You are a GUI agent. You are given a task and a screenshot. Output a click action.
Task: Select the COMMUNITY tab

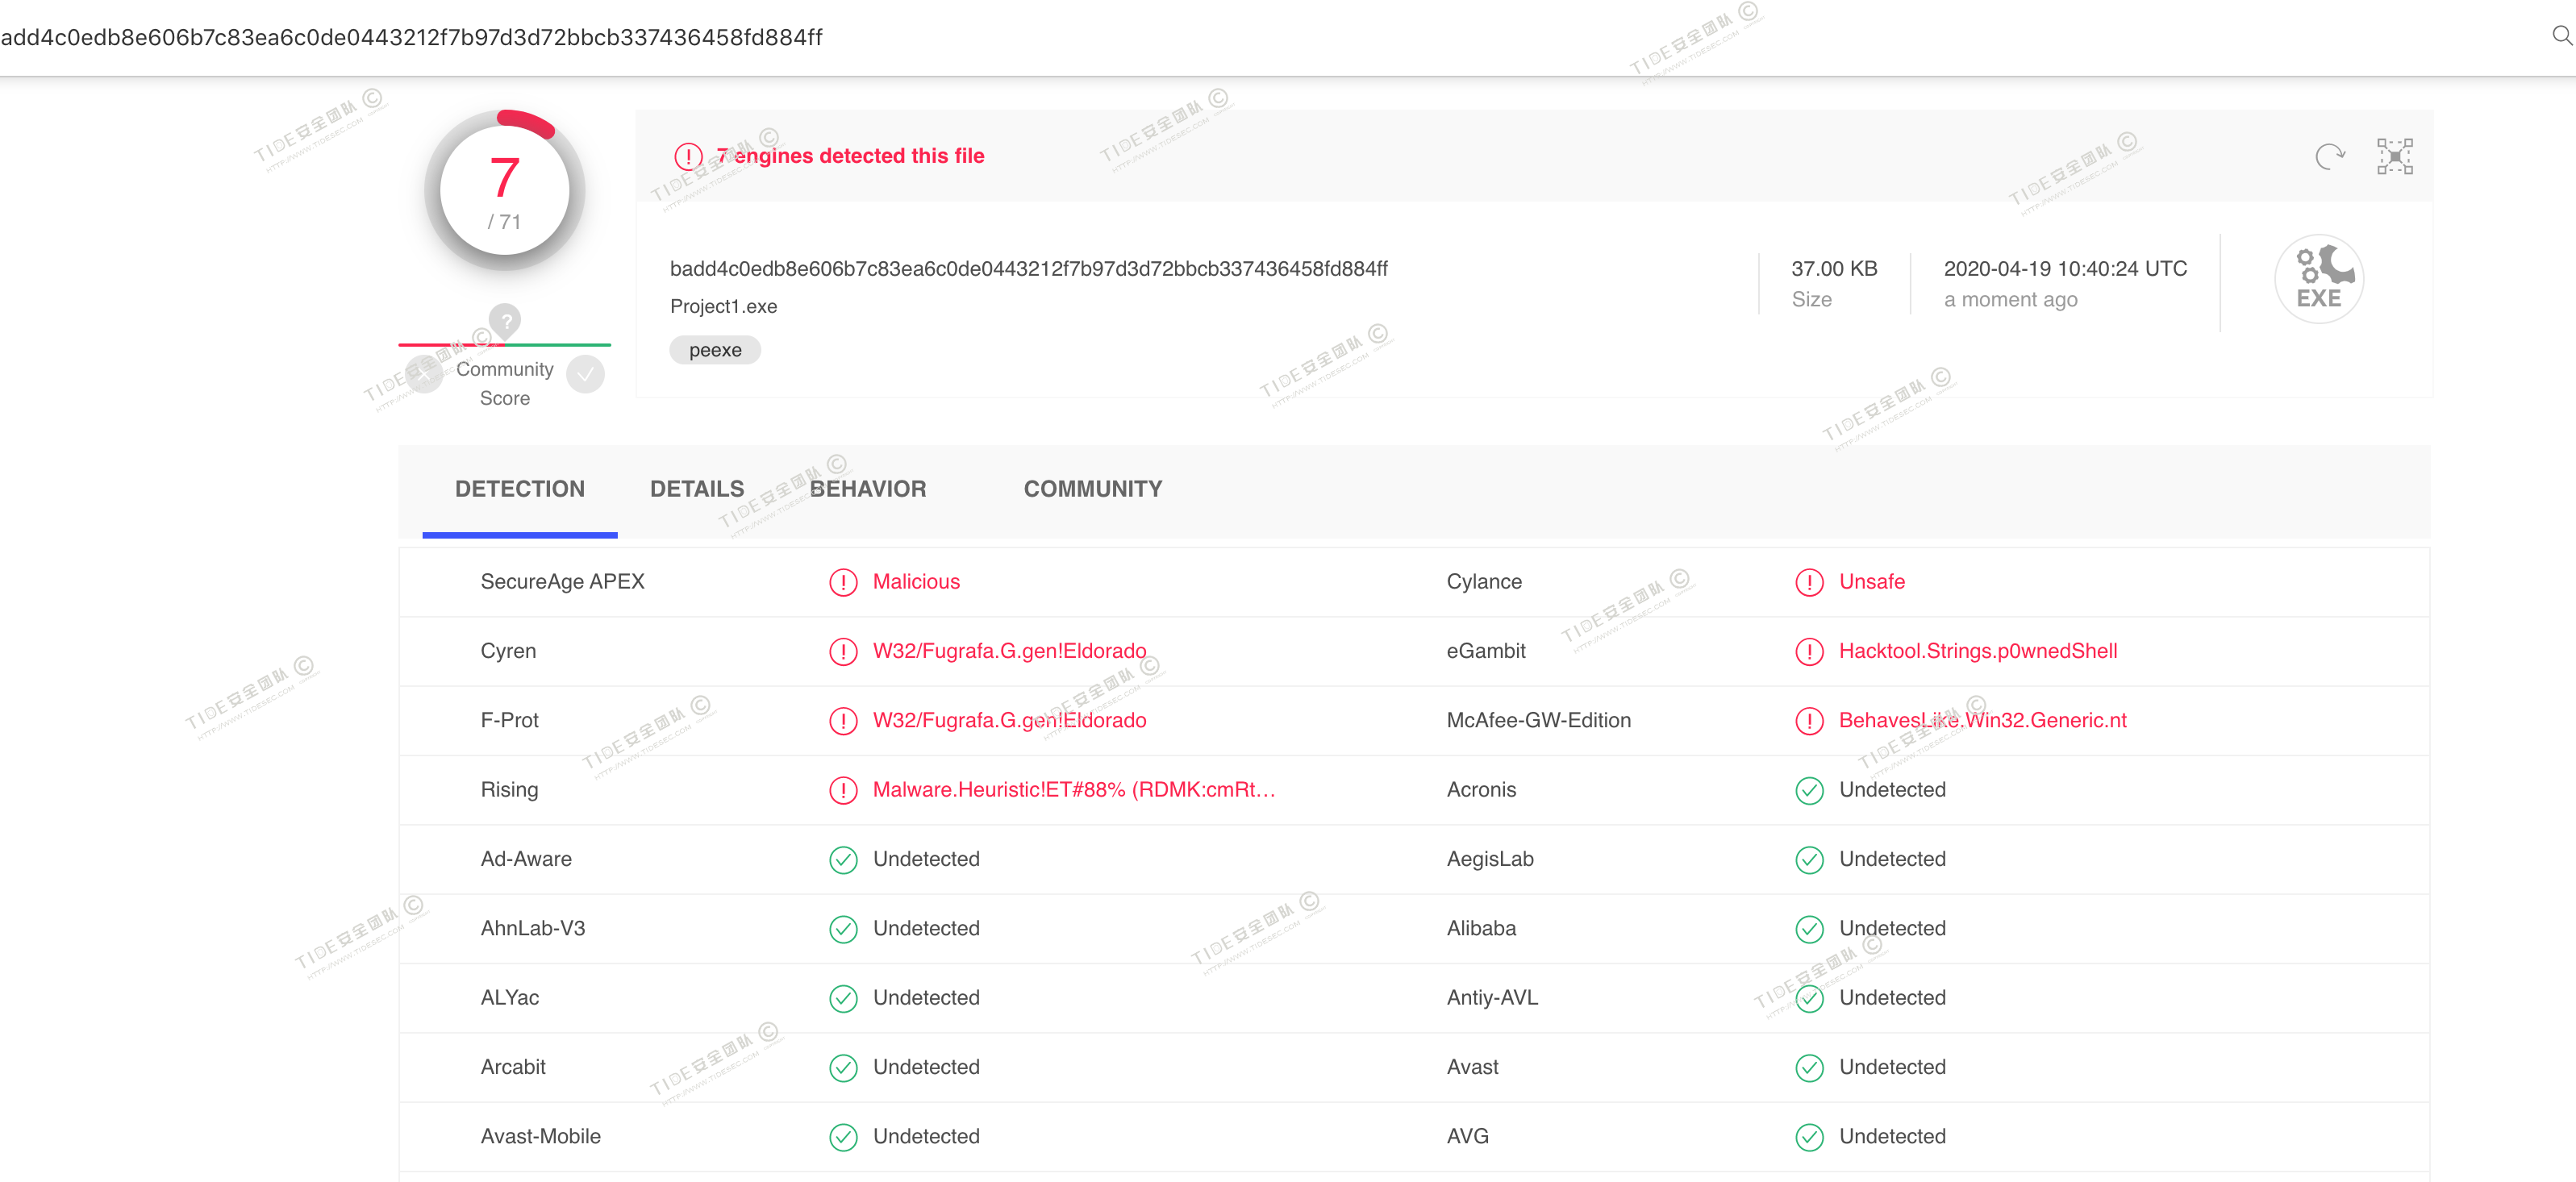click(1092, 489)
